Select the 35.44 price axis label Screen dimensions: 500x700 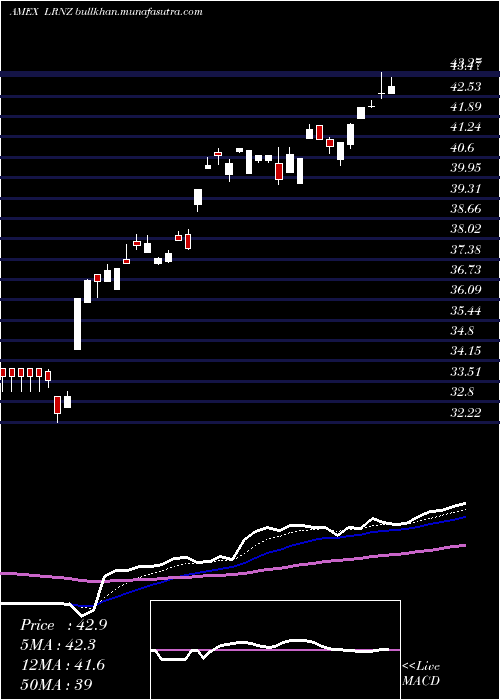pyautogui.click(x=466, y=311)
